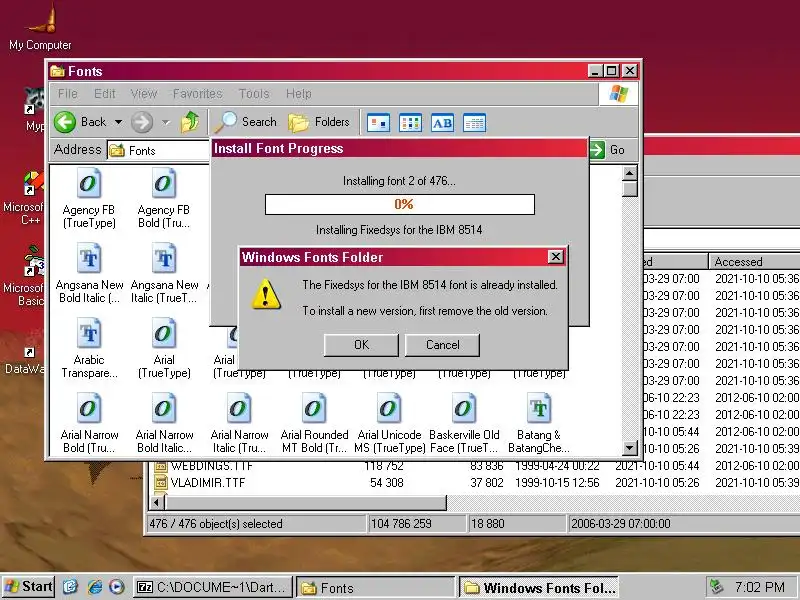Click the Search toolbar button
Image resolution: width=800 pixels, height=600 pixels.
tap(246, 122)
